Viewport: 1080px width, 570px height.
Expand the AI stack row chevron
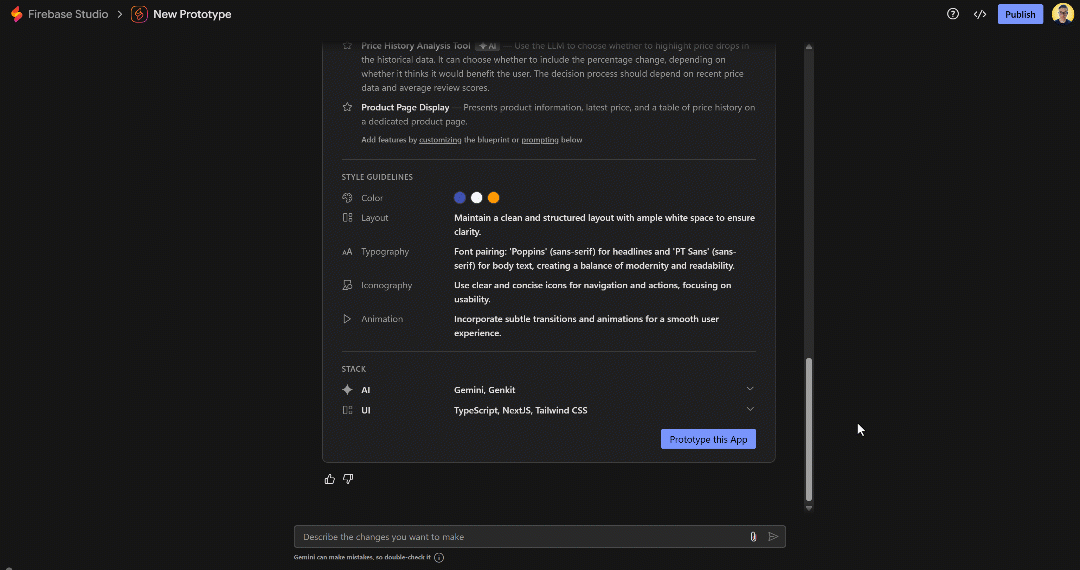[x=750, y=389]
